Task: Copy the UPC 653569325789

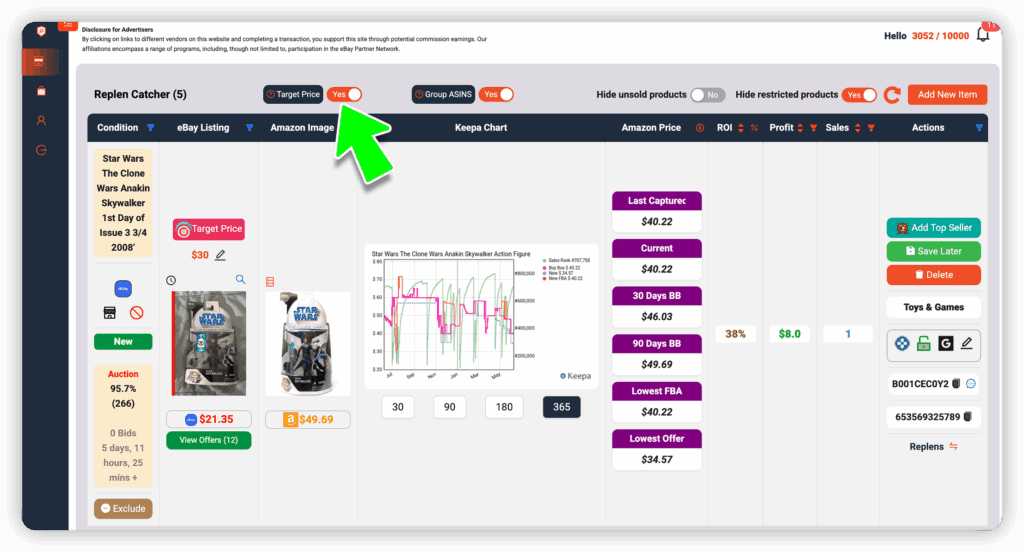Action: tap(968, 416)
